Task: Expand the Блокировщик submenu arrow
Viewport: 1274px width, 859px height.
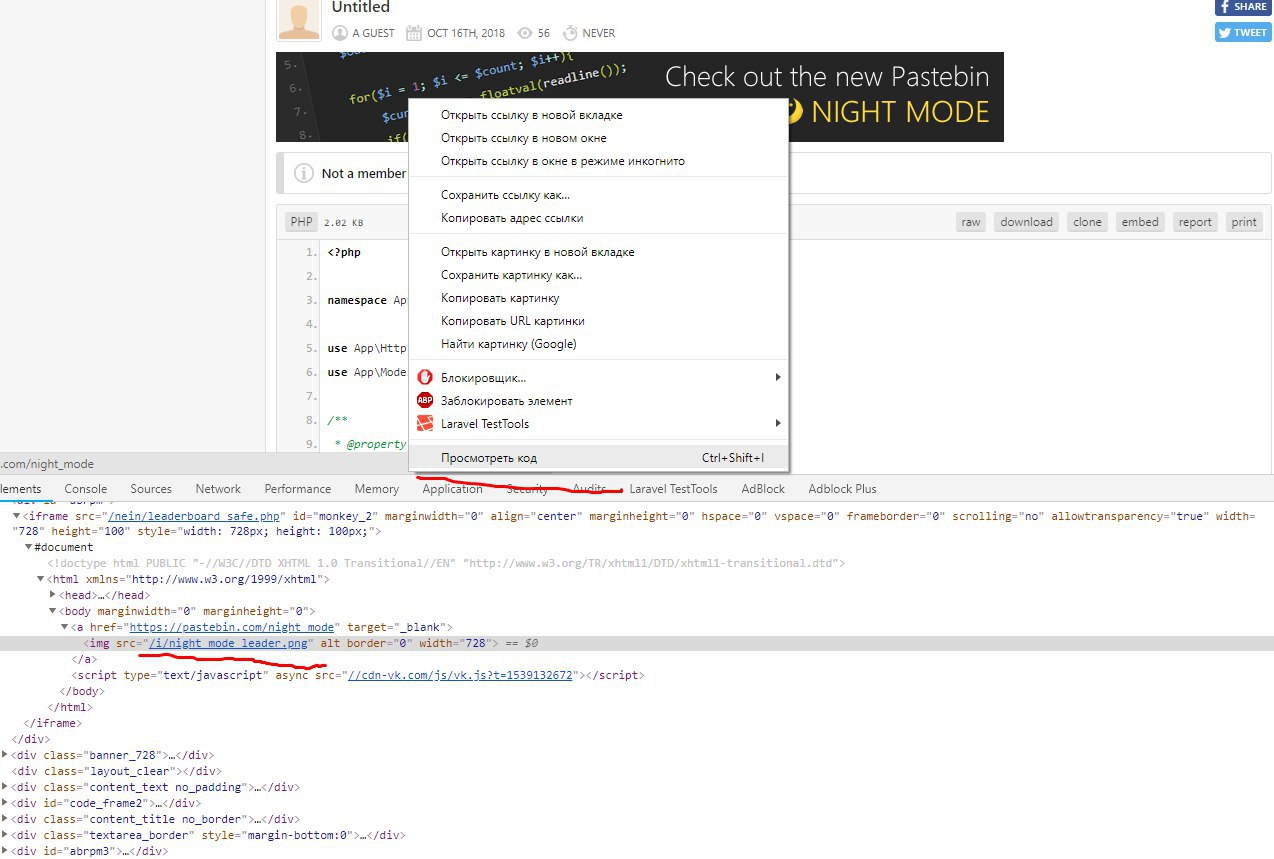Action: pos(777,377)
